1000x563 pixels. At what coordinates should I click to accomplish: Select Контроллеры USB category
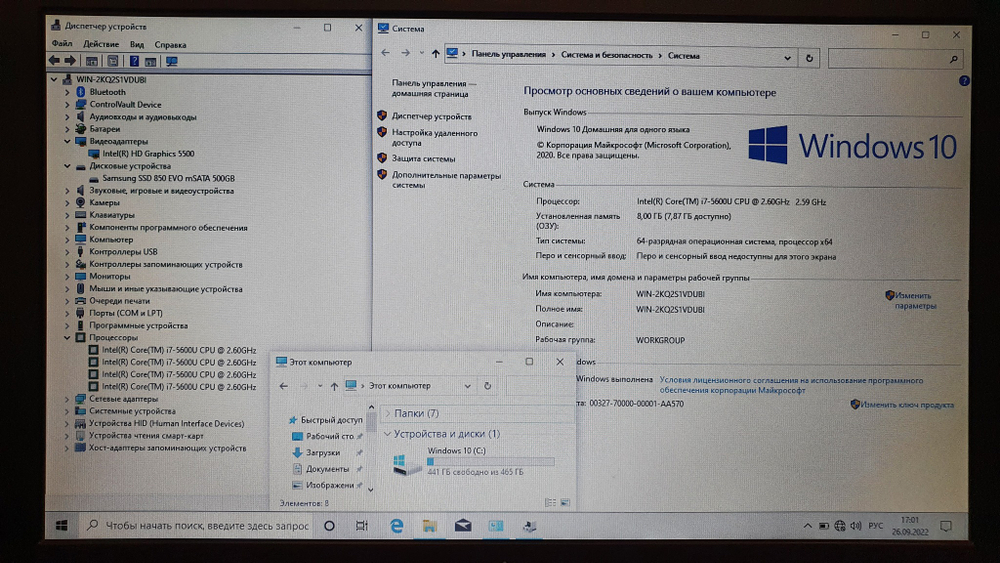click(123, 252)
